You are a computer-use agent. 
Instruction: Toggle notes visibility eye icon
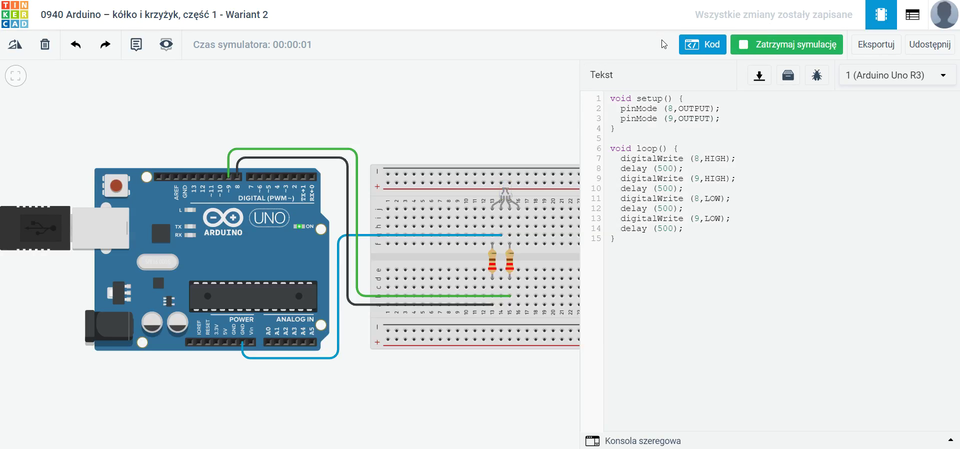166,45
